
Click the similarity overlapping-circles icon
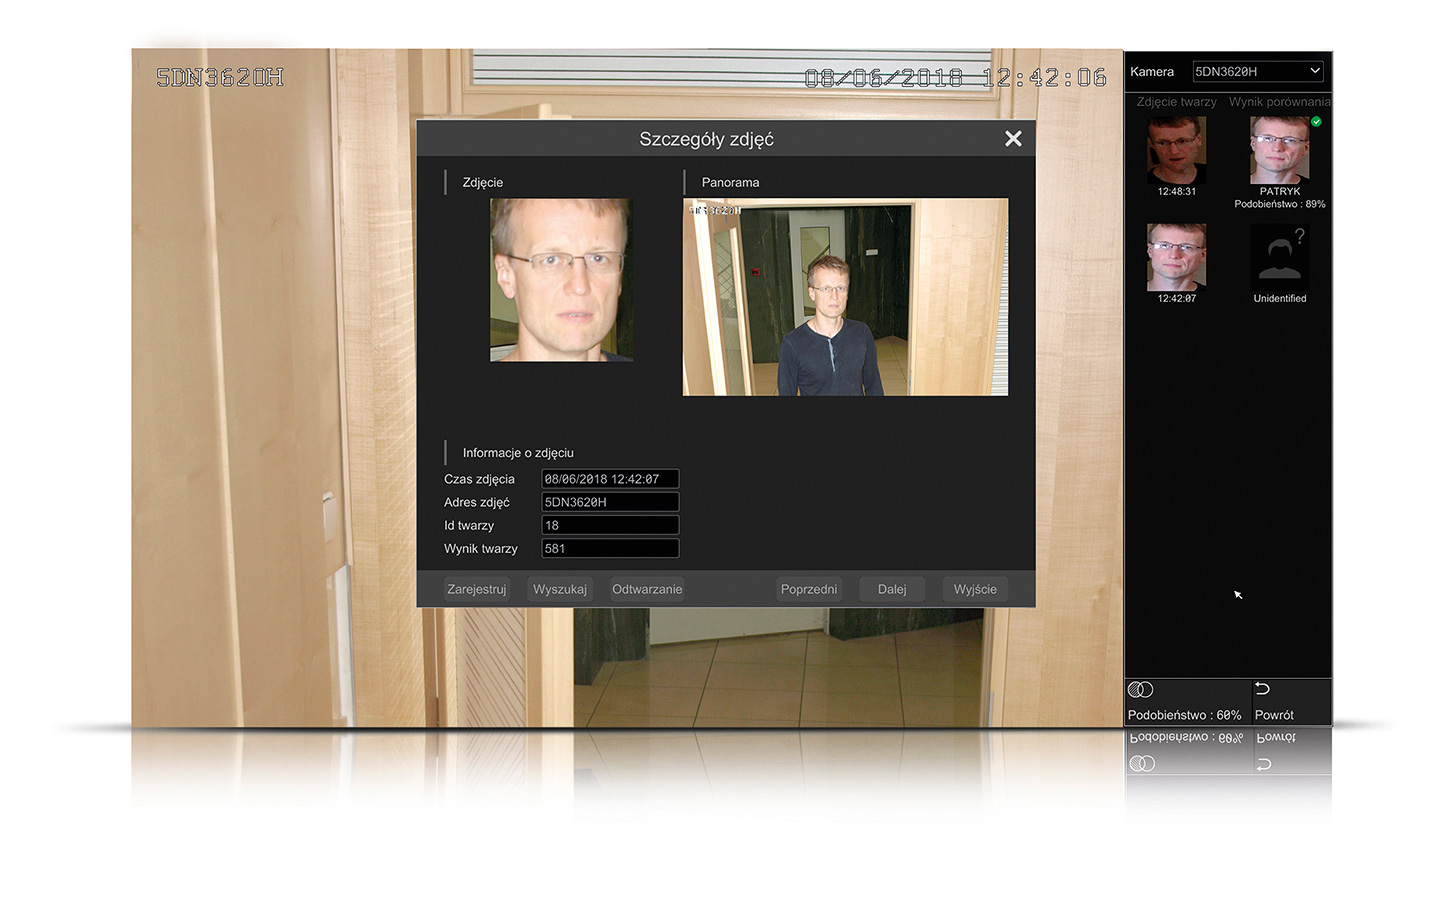(1140, 689)
